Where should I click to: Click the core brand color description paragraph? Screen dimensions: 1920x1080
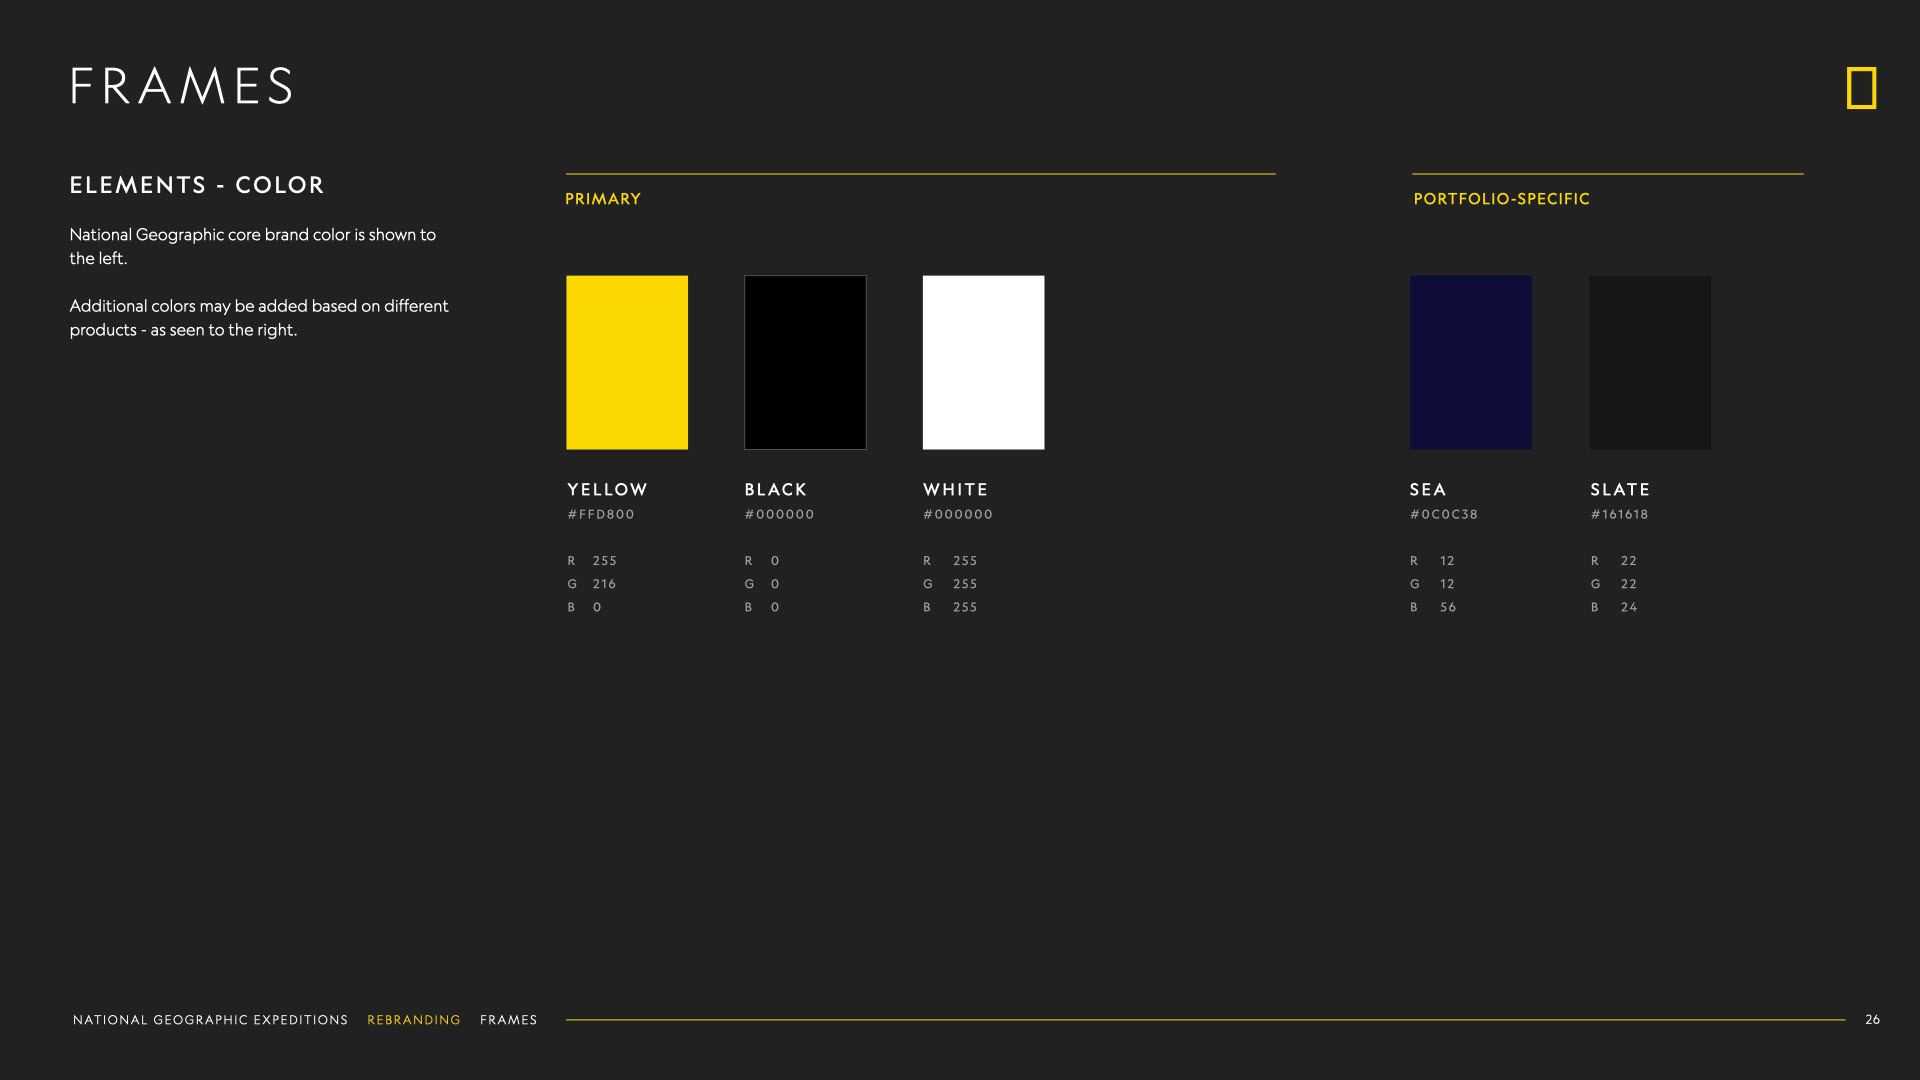(x=252, y=246)
